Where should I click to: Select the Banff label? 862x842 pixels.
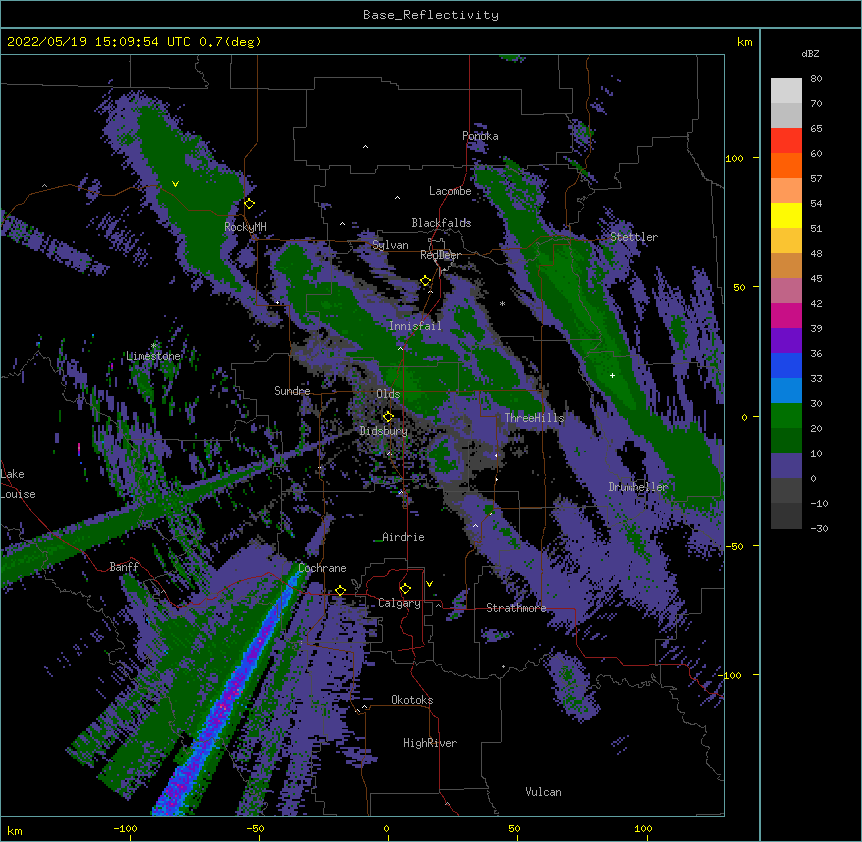124,567
